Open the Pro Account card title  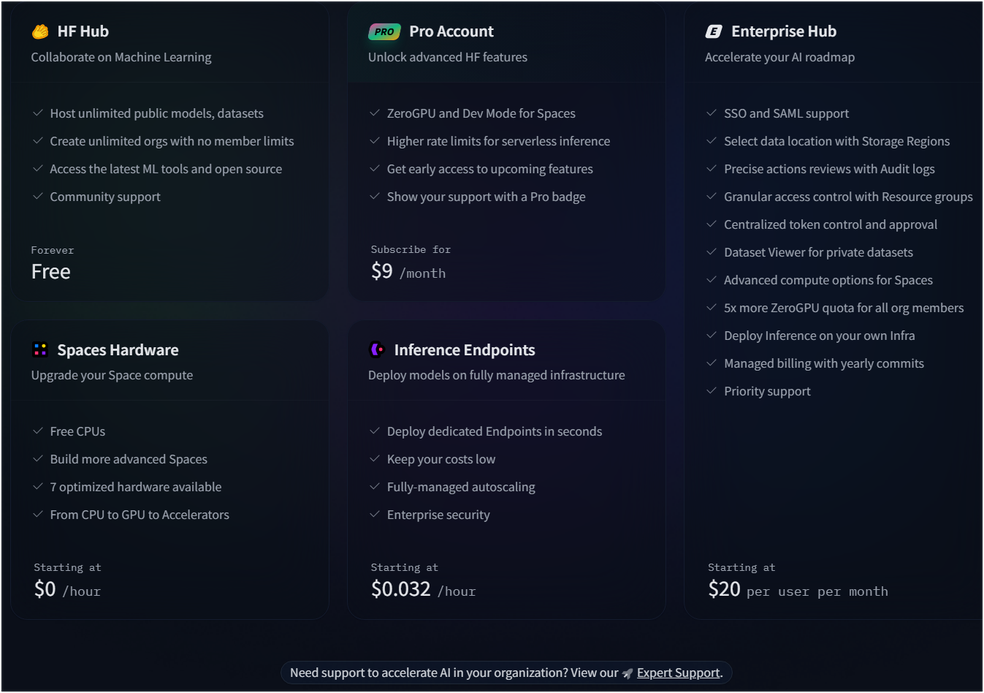451,32
